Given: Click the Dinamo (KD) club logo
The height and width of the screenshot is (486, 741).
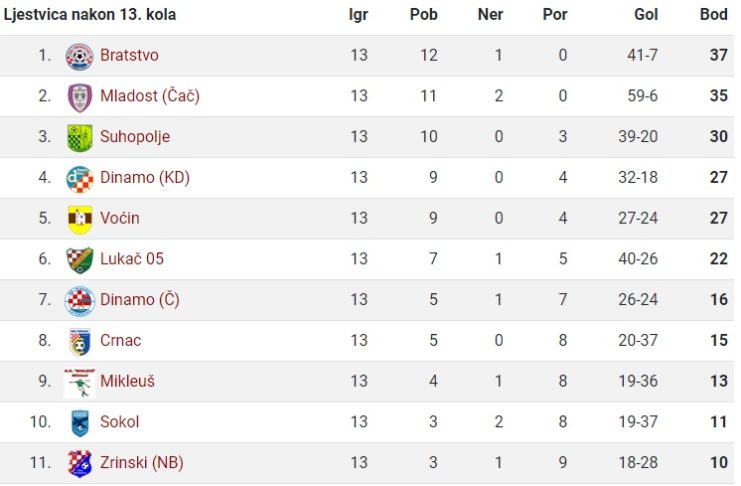Looking at the screenshot, I should [79, 179].
